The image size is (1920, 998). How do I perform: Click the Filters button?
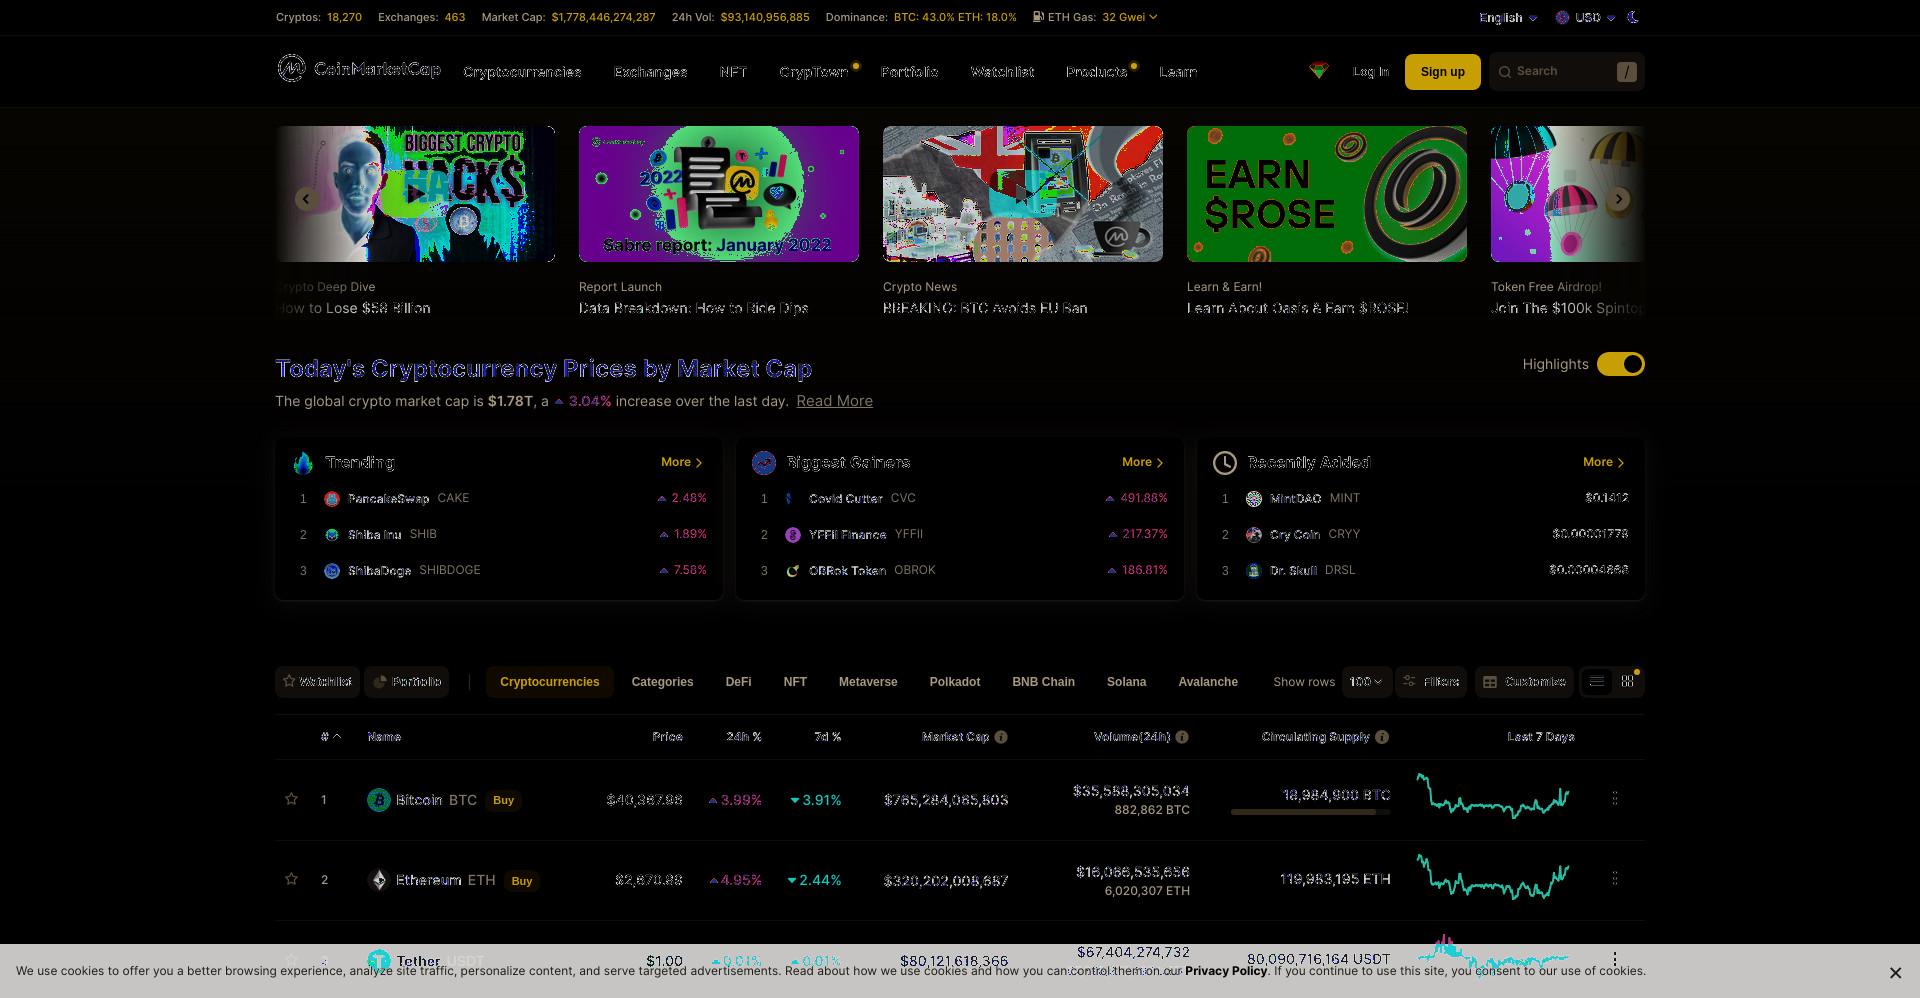point(1431,682)
